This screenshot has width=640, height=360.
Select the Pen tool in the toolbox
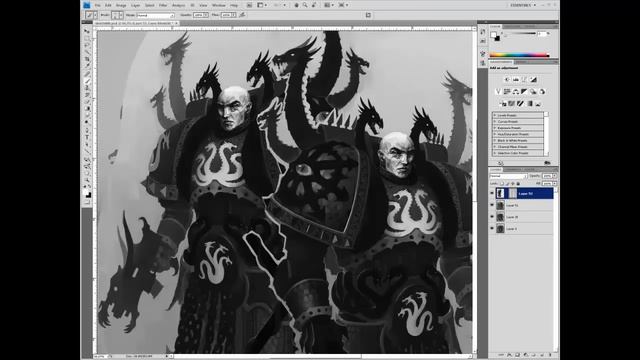(x=87, y=129)
